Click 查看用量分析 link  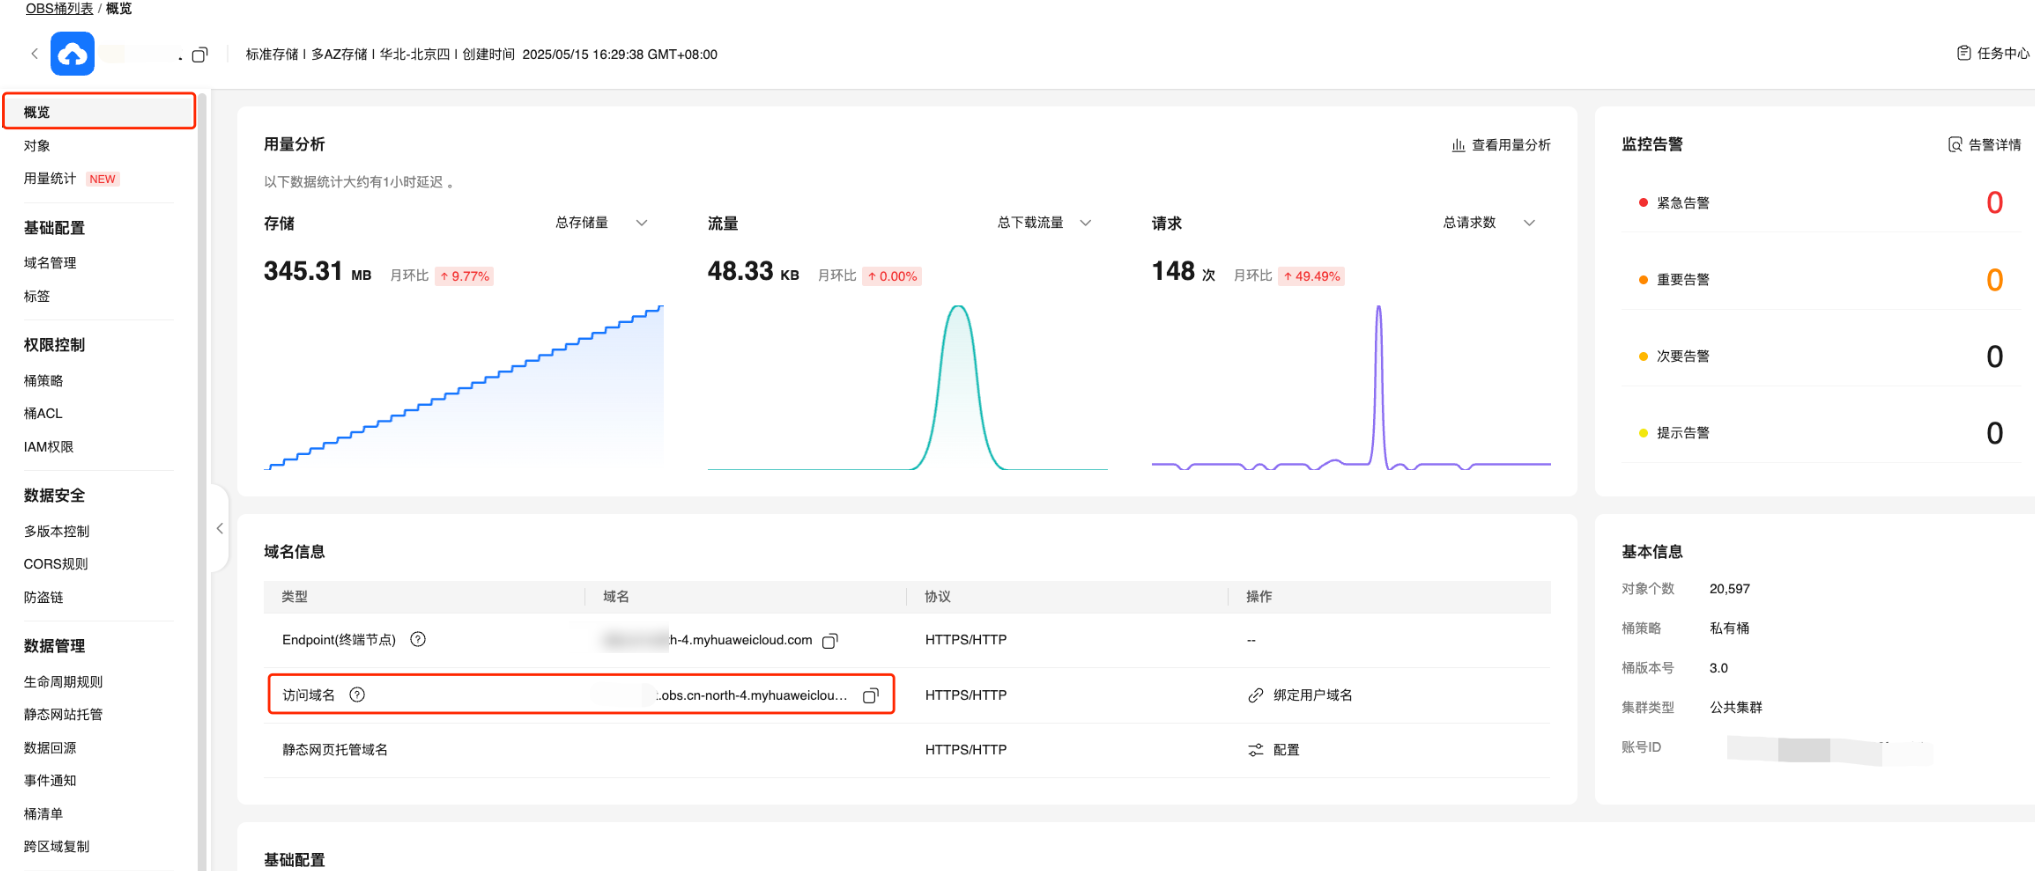click(x=1501, y=145)
